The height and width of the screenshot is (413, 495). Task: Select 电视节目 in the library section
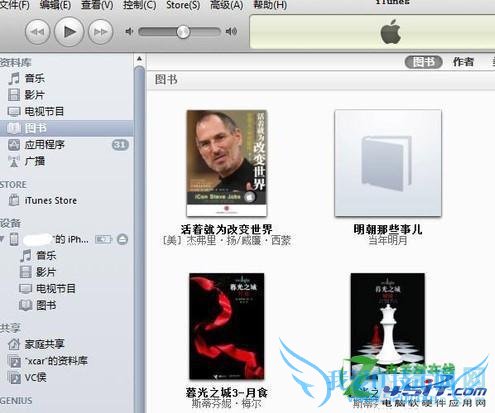(x=67, y=111)
